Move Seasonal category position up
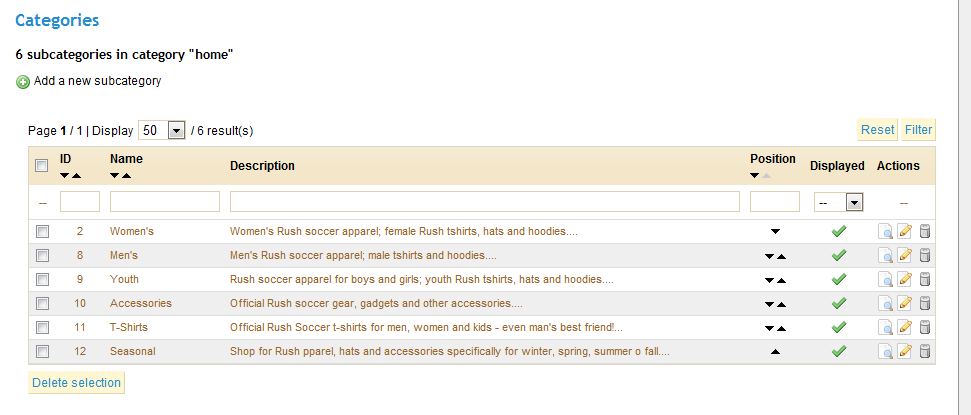Viewport: 971px width, 415px height. 774,352
